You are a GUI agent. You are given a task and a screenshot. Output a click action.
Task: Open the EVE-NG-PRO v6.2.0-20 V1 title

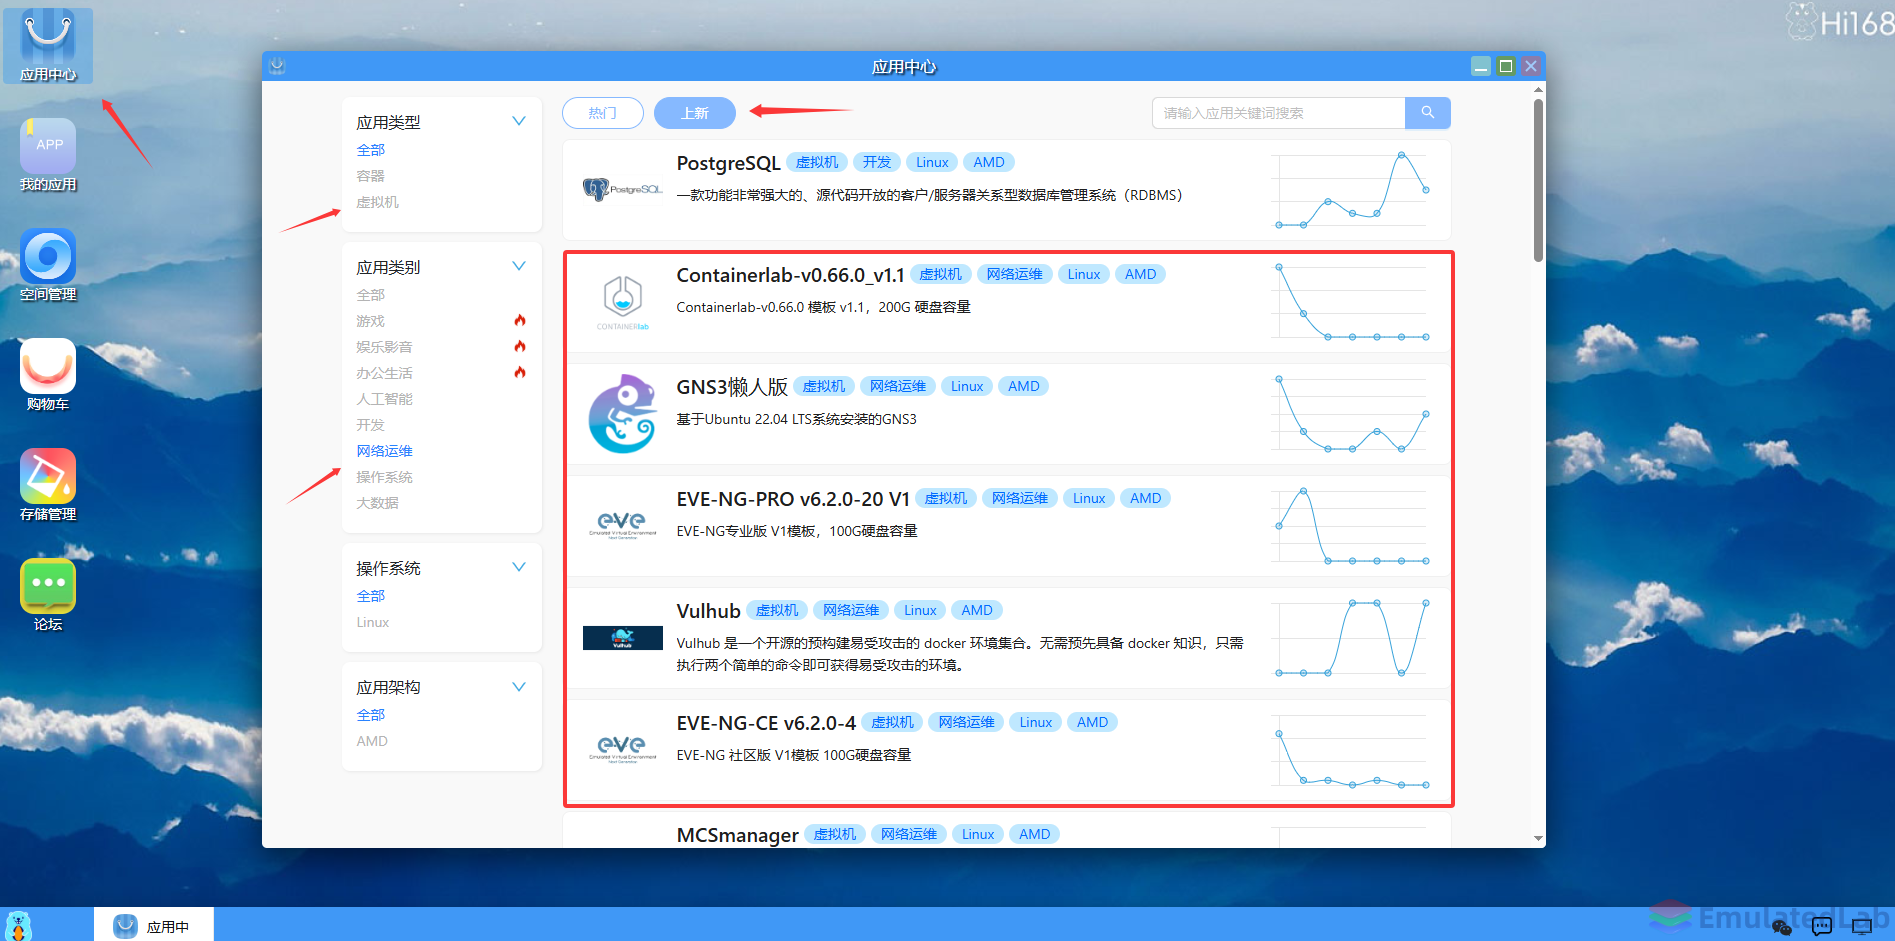click(793, 499)
